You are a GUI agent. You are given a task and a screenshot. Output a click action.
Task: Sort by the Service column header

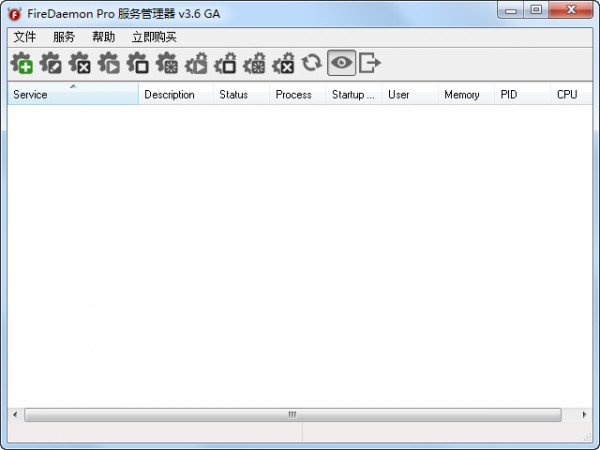click(x=73, y=94)
